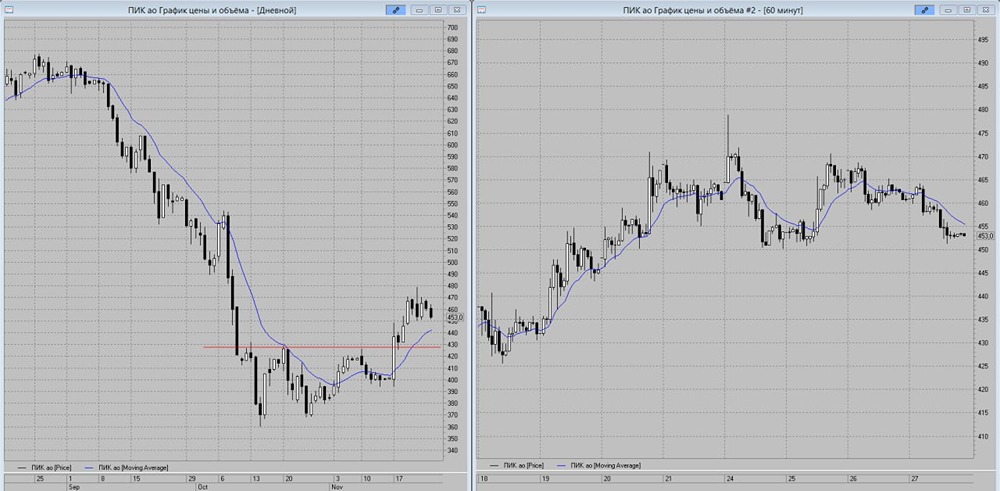Click the 495 price label on 60-minute axis
1000x491 pixels.
click(x=983, y=40)
